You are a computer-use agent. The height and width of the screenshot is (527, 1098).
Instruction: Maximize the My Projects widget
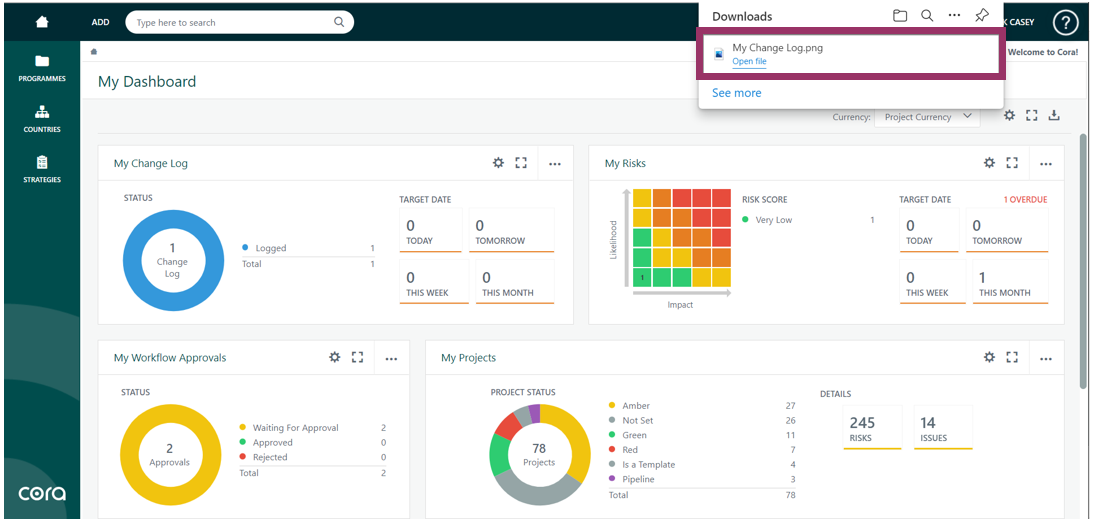[x=1011, y=357]
